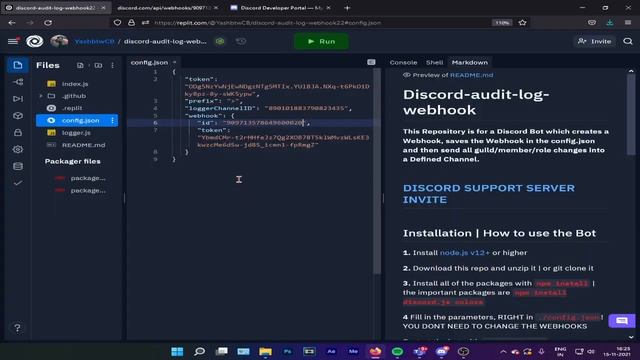Expand the .github folder arrow
The height and width of the screenshot is (360, 640).
pos(41,96)
